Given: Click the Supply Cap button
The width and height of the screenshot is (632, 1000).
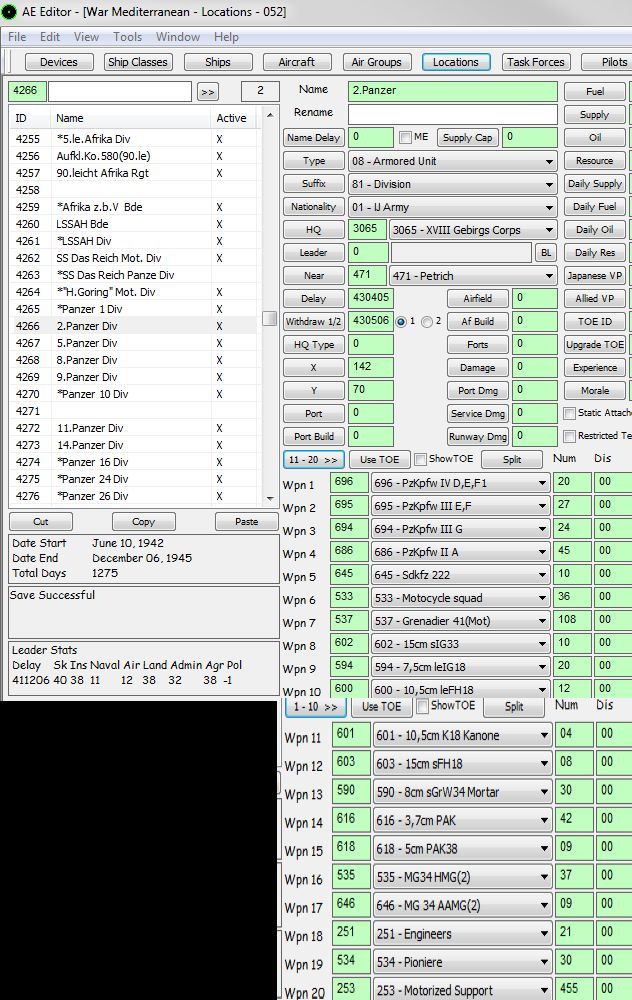Looking at the screenshot, I should pos(467,138).
